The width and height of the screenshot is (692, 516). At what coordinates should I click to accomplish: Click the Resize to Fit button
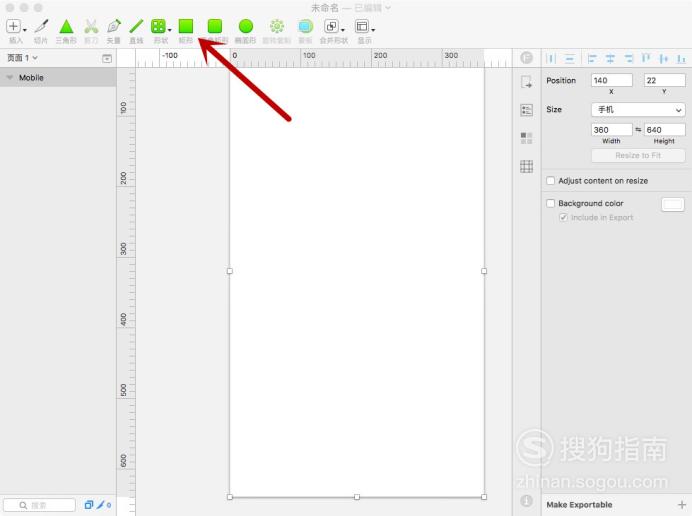(x=638, y=155)
